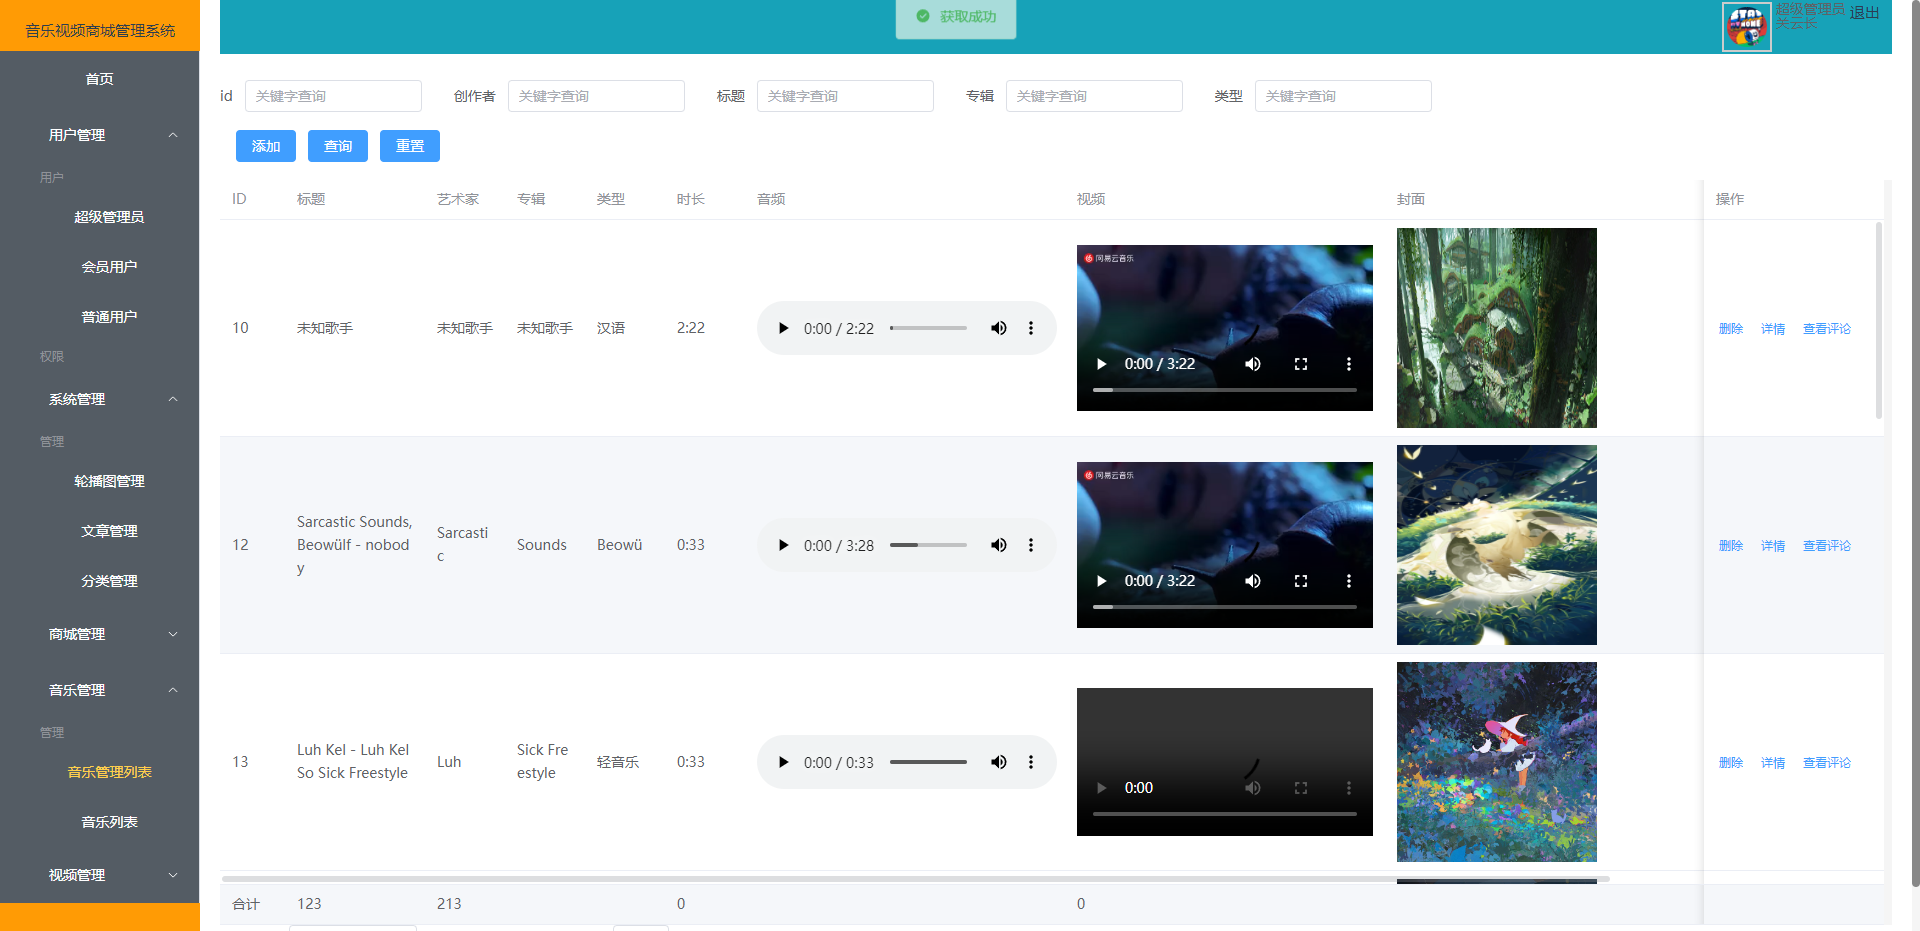The height and width of the screenshot is (931, 1920).
Task: Collapse the 音乐管理 menu section
Action: coord(100,690)
